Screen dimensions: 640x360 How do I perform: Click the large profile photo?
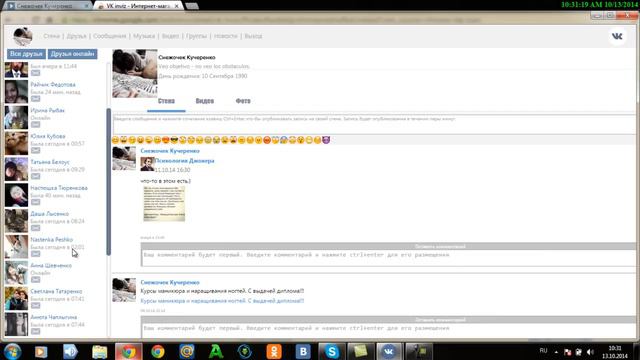(x=135, y=73)
